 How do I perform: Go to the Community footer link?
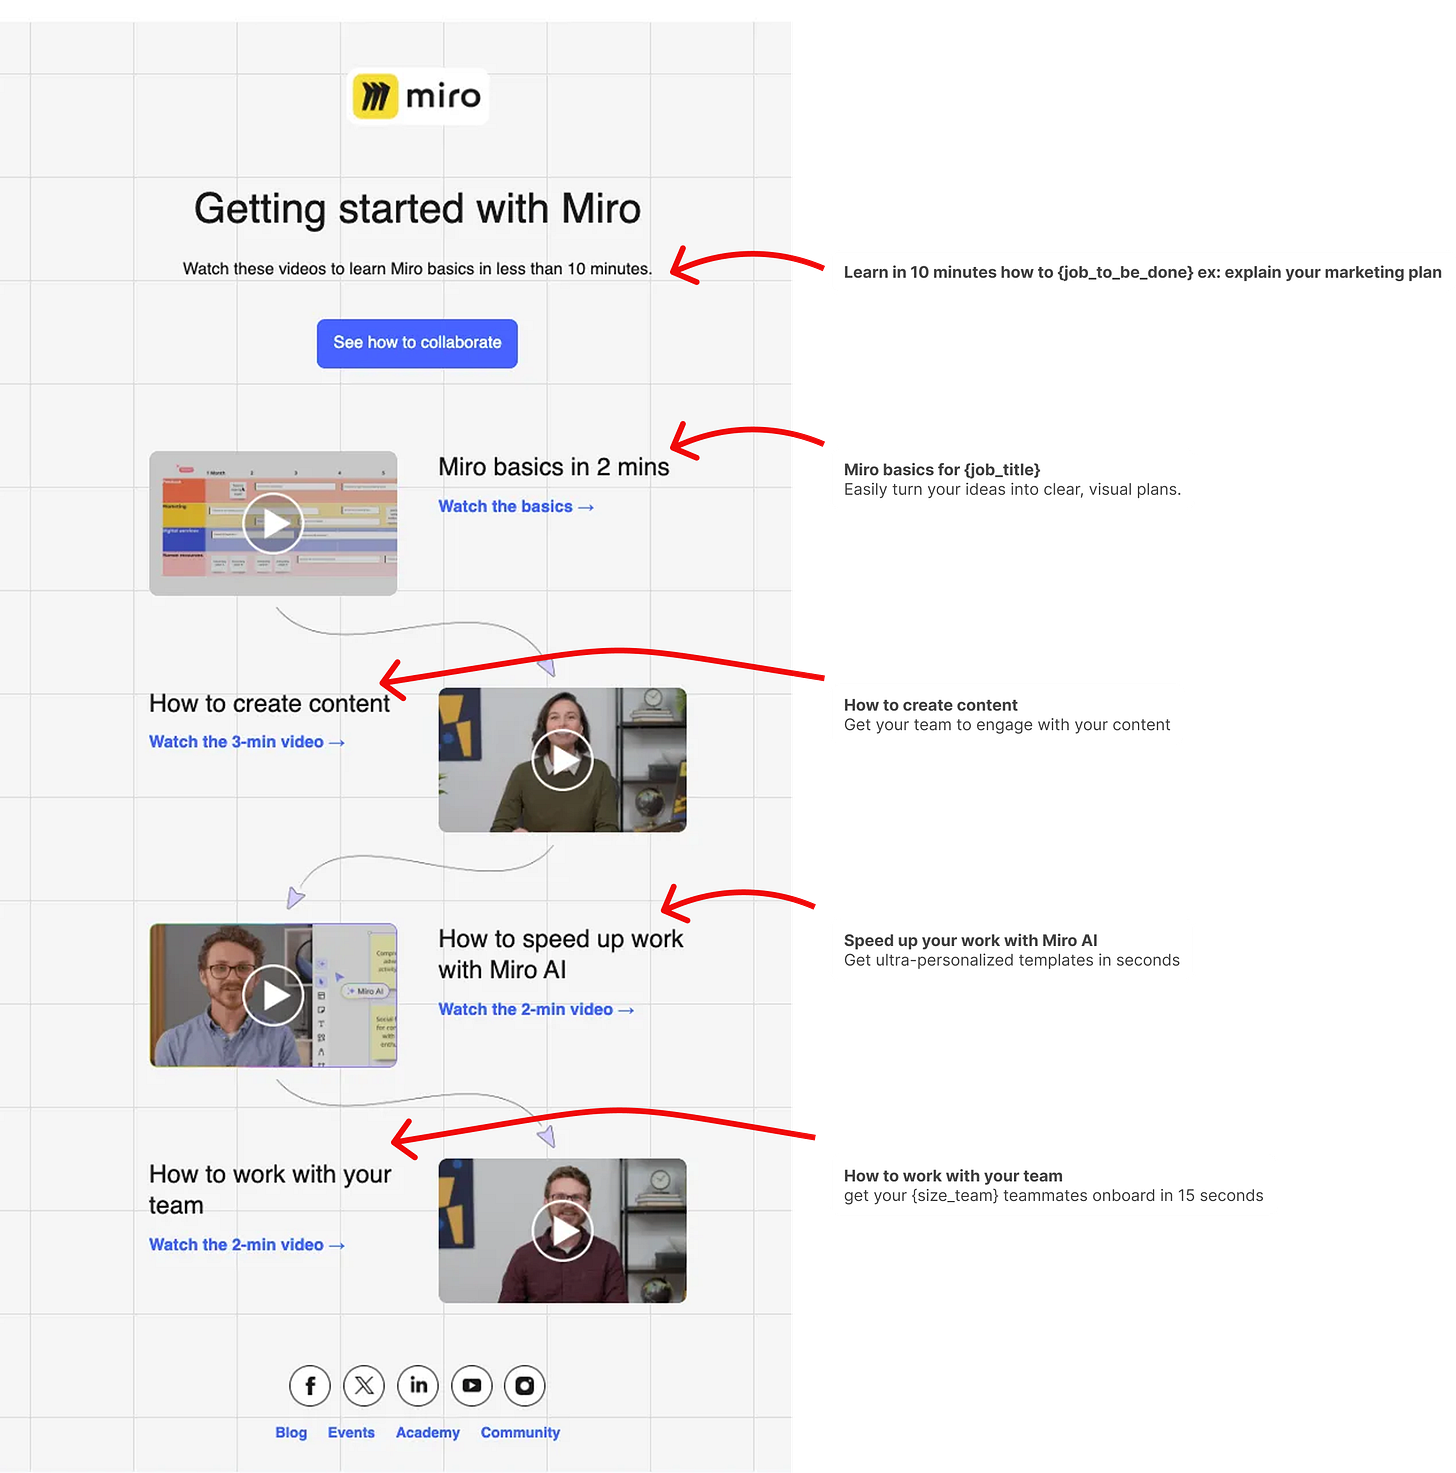(x=520, y=1433)
